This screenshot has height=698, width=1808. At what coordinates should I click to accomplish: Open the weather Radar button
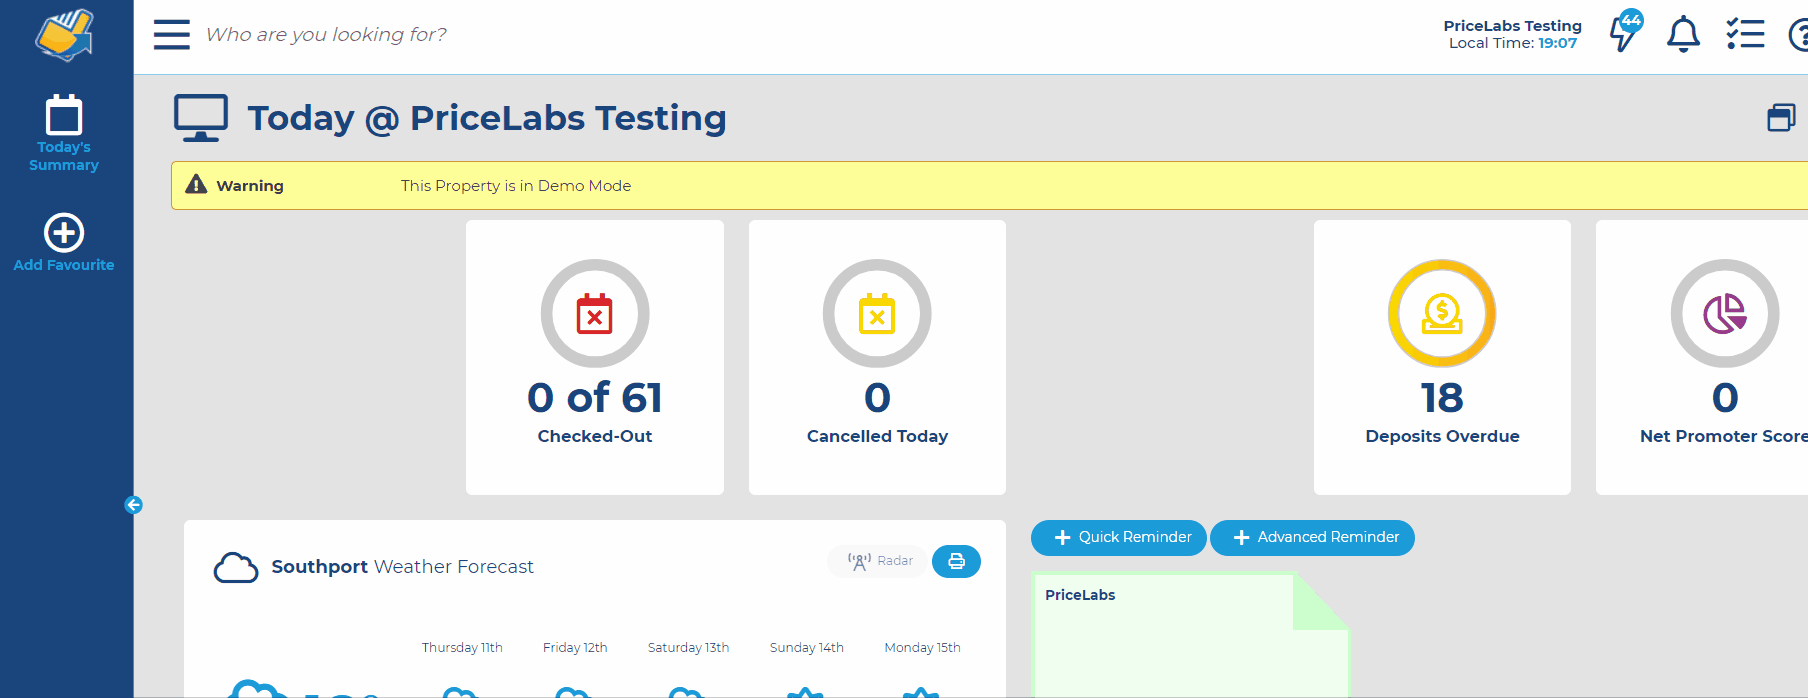pyautogui.click(x=879, y=561)
